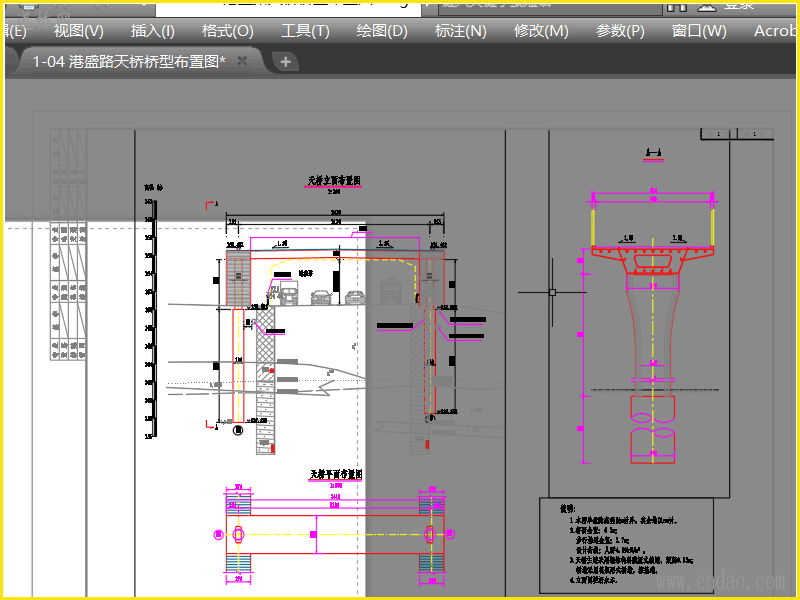Viewport: 800px width, 600px height.
Task: Click the user sign-in icon beside 登录
Action: tap(707, 7)
